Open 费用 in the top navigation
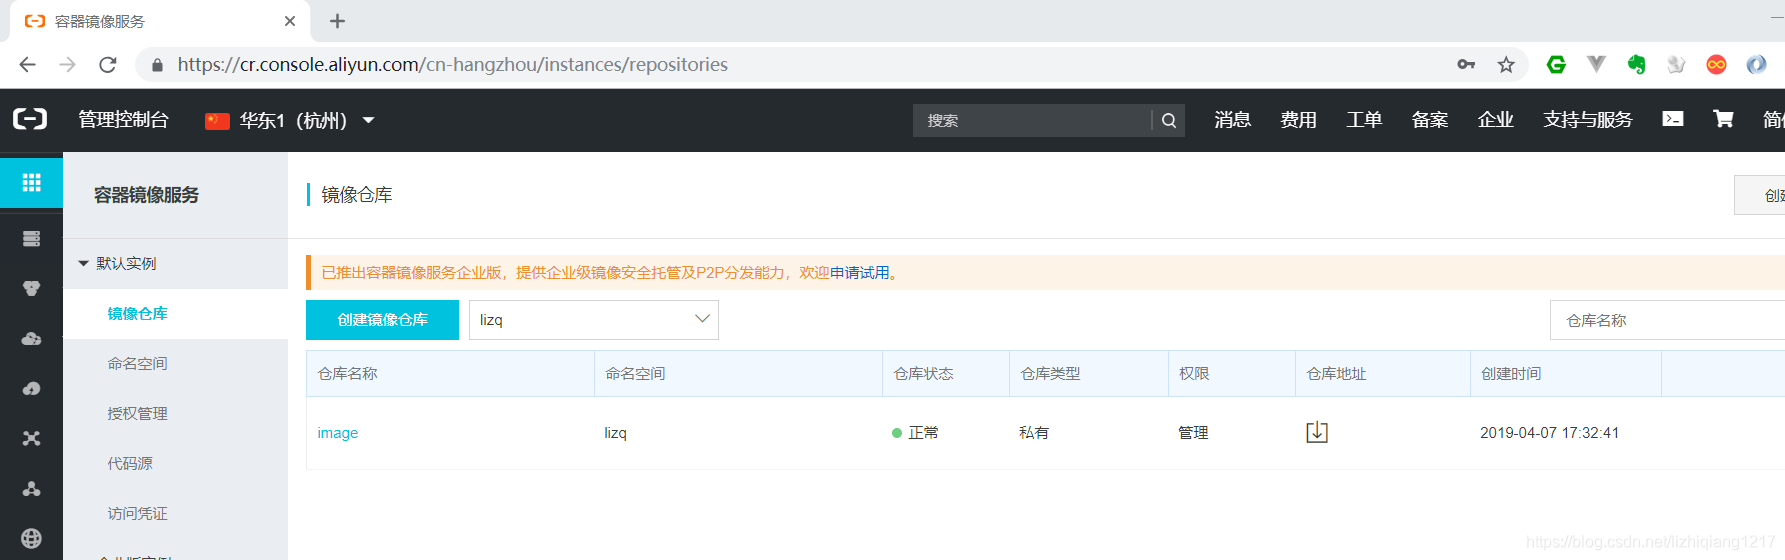This screenshot has height=560, width=1785. pos(1299,120)
